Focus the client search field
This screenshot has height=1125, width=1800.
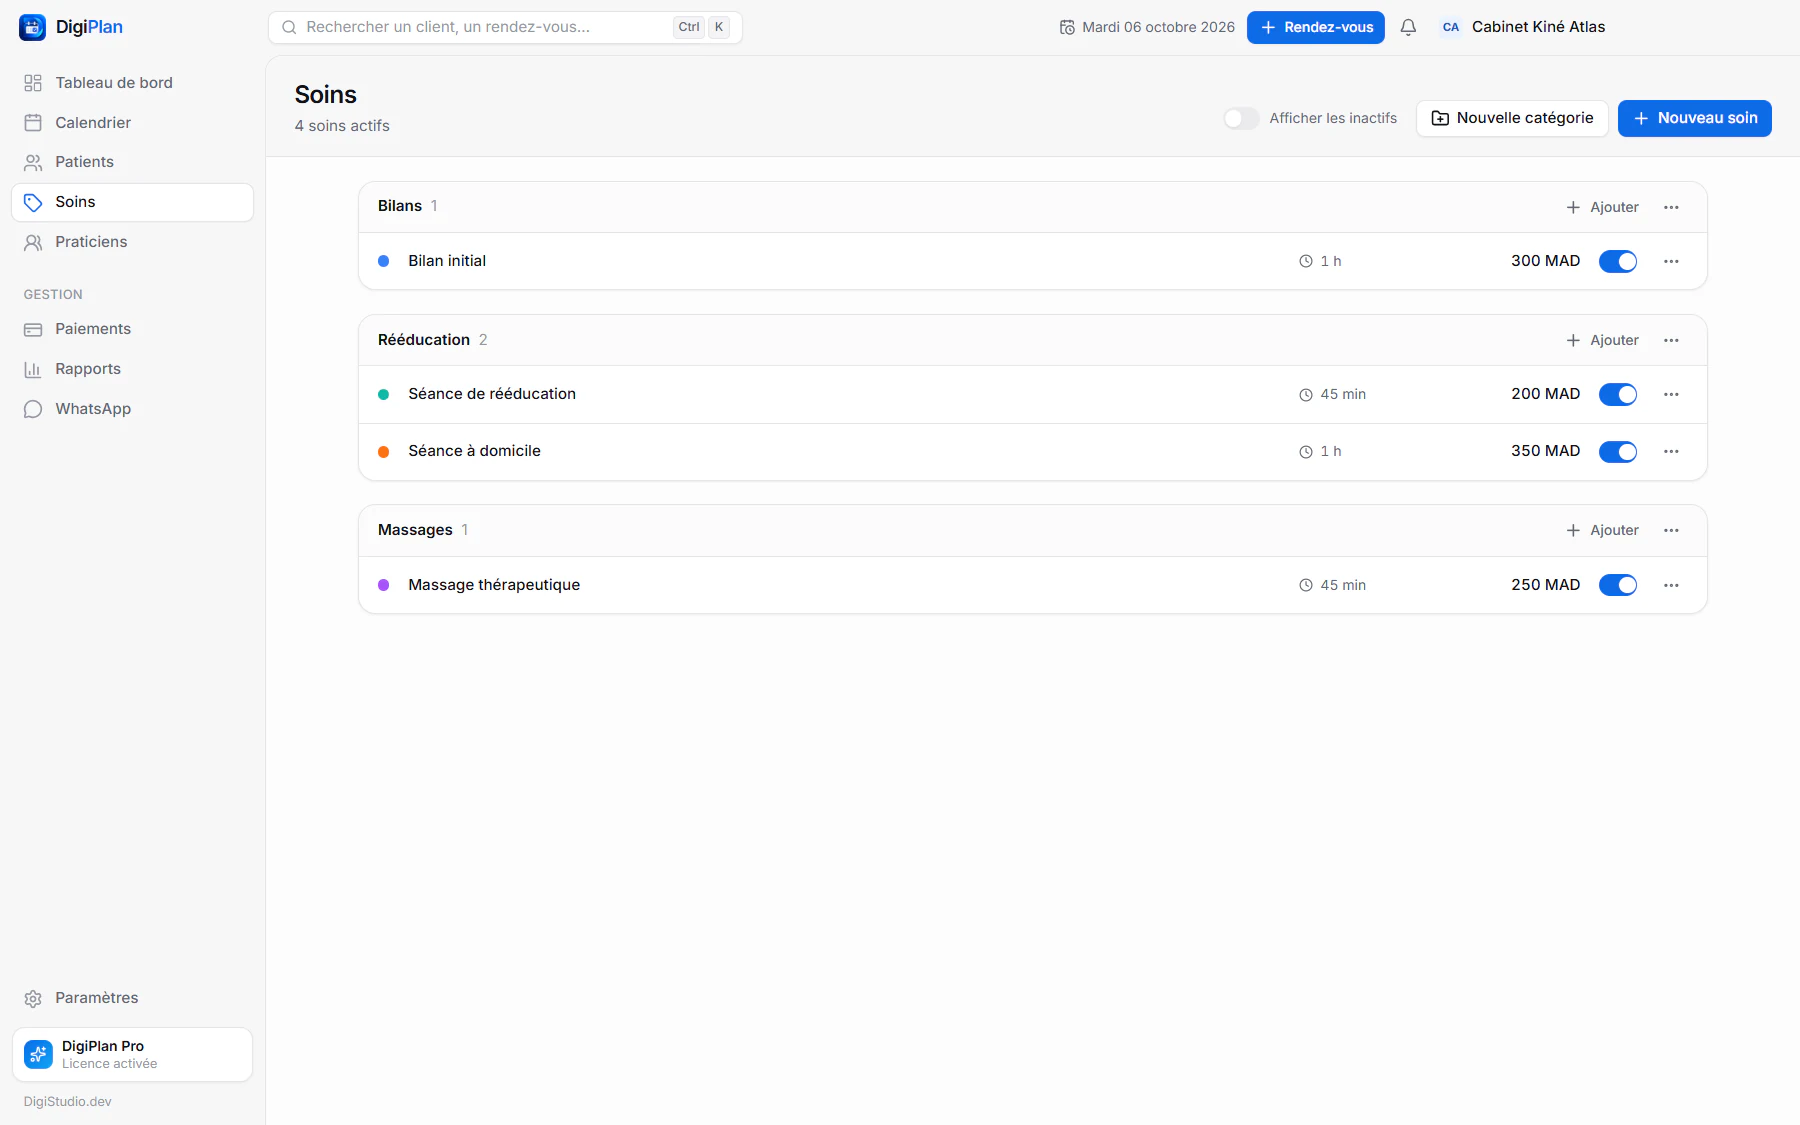[x=505, y=27]
